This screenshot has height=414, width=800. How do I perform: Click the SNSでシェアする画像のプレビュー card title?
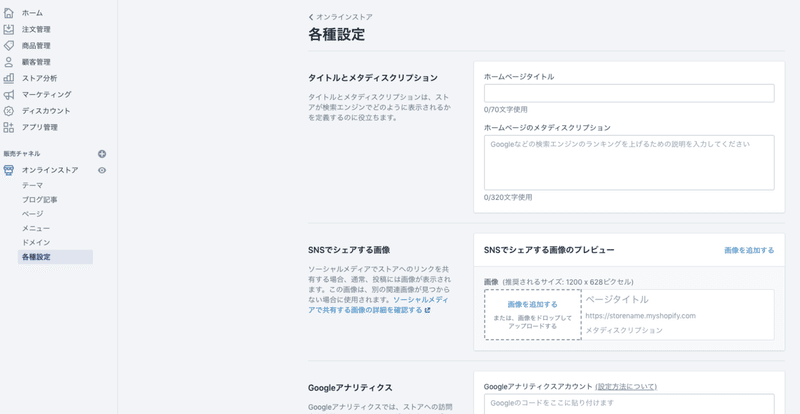tap(549, 250)
